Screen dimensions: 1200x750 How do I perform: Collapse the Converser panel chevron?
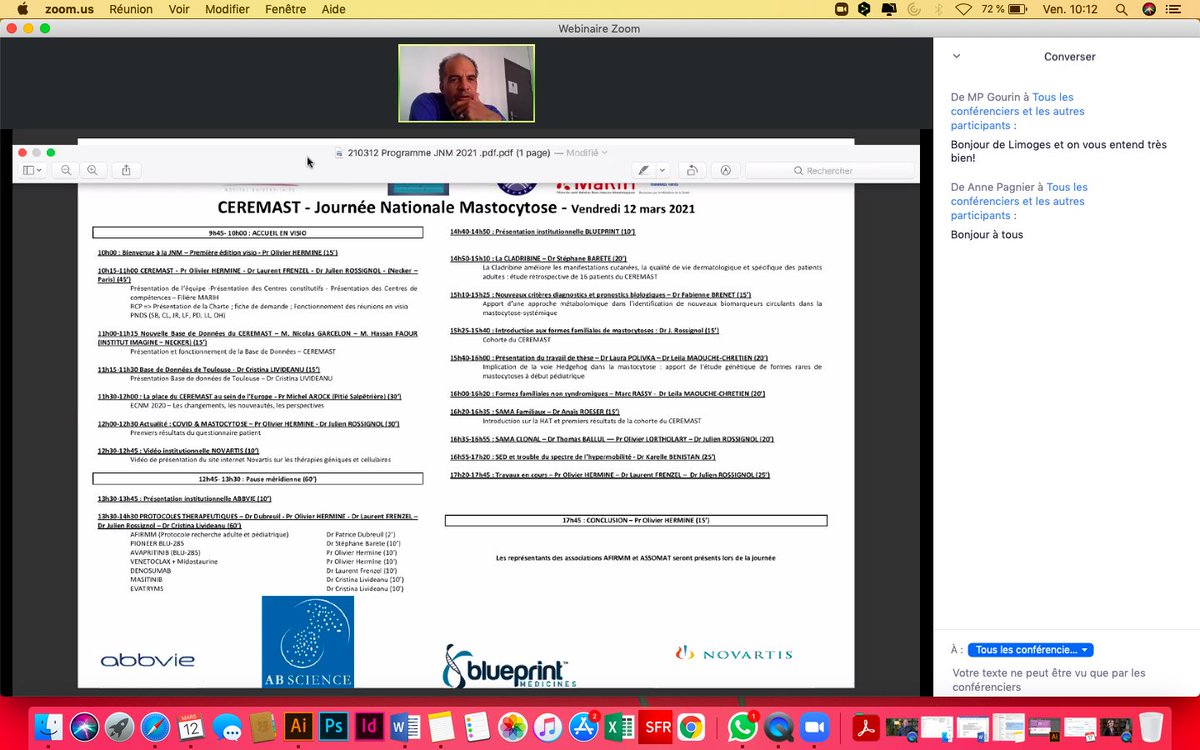click(957, 57)
